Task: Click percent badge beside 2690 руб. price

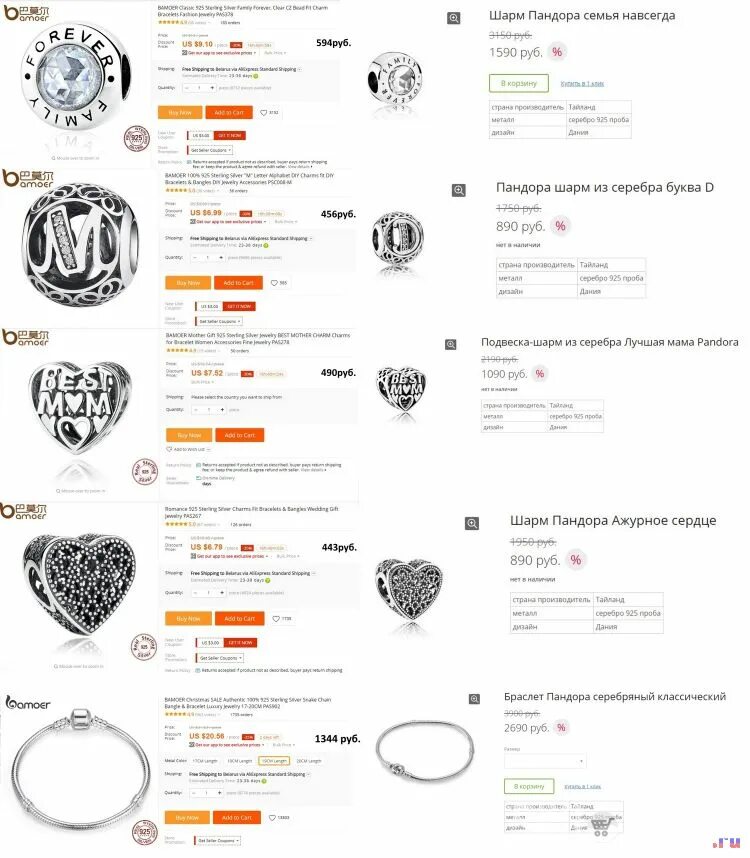Action: 561,728
